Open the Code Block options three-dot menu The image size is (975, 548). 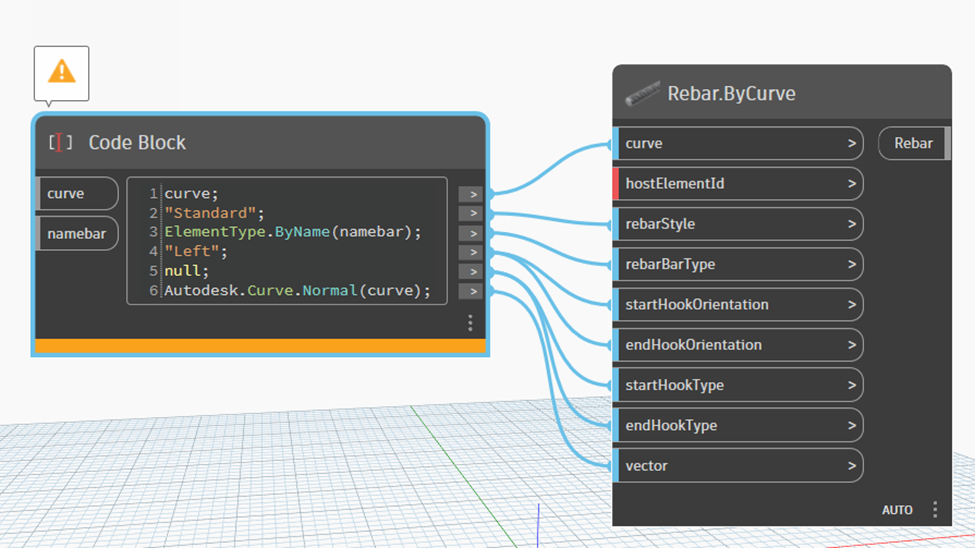(470, 323)
